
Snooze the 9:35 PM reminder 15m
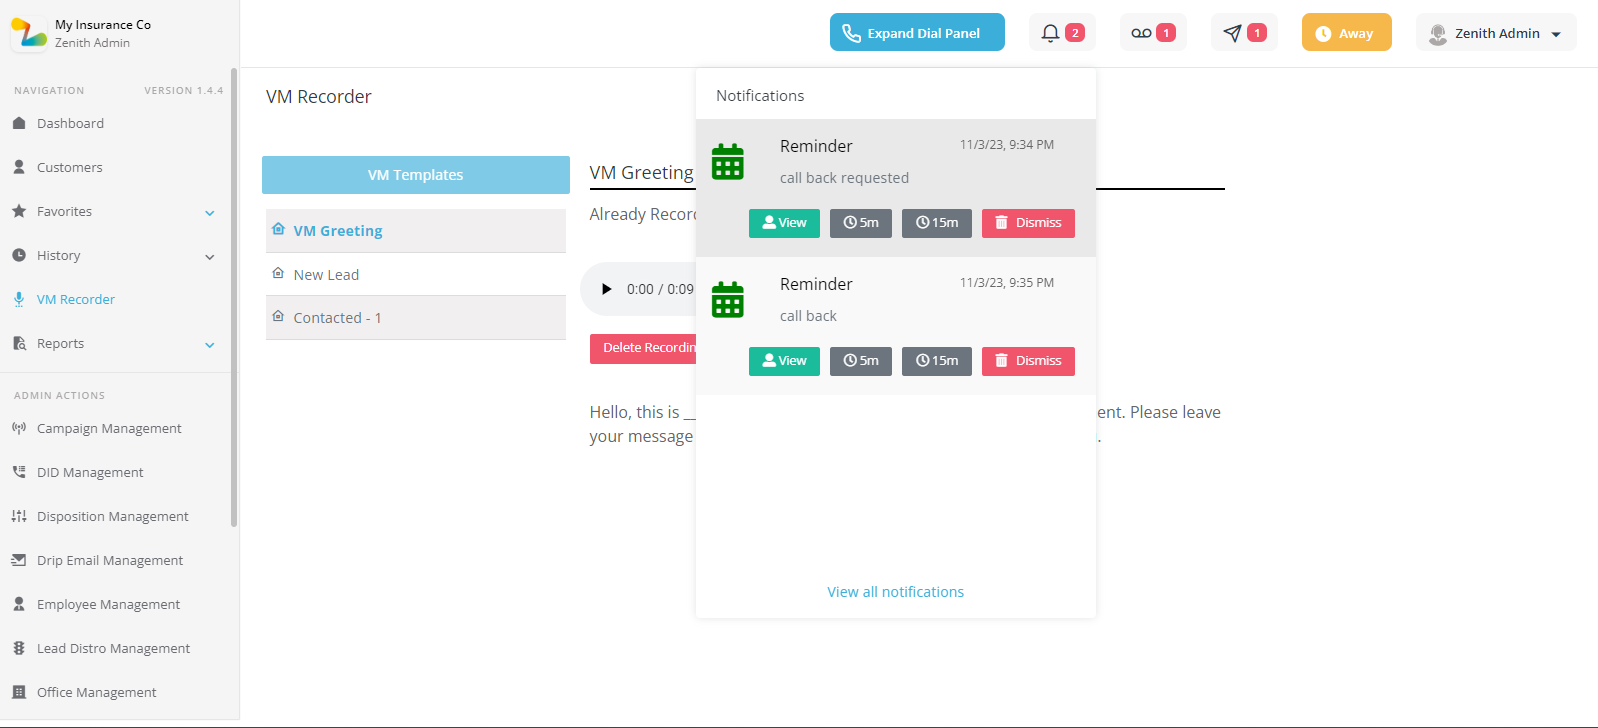click(x=937, y=361)
